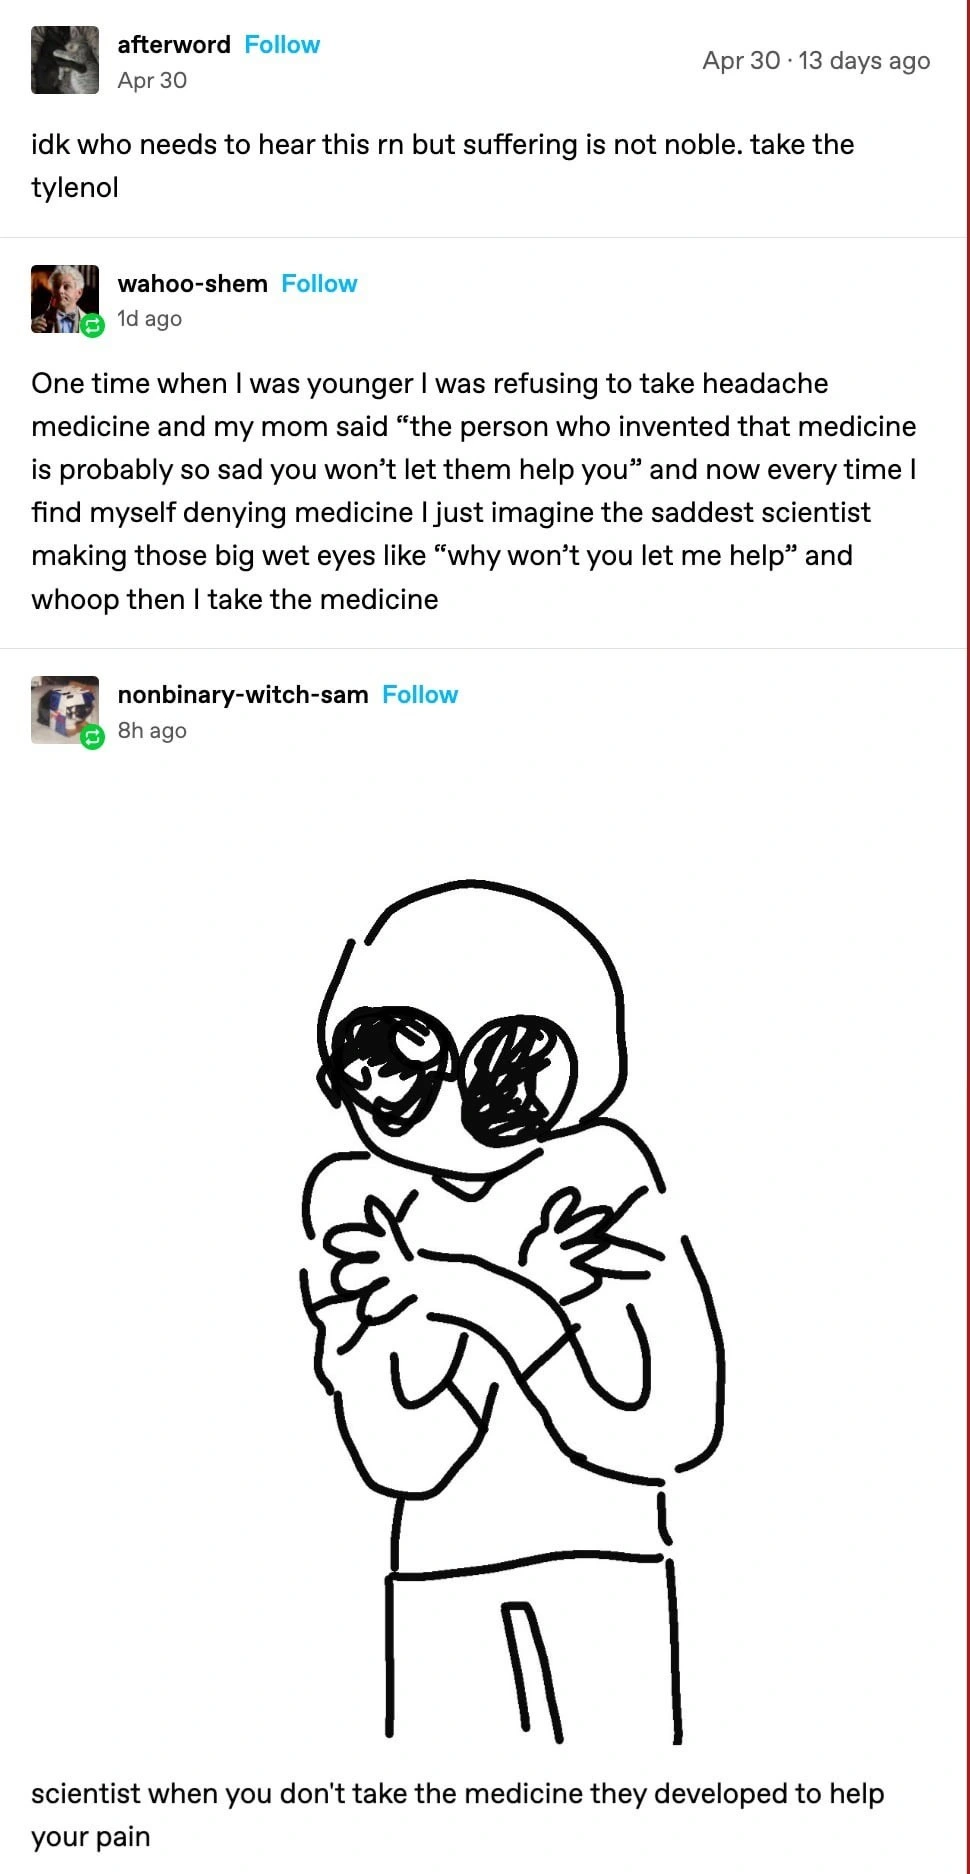This screenshot has height=1874, width=970.
Task: Follow wahoo-shem
Action: pos(319,284)
